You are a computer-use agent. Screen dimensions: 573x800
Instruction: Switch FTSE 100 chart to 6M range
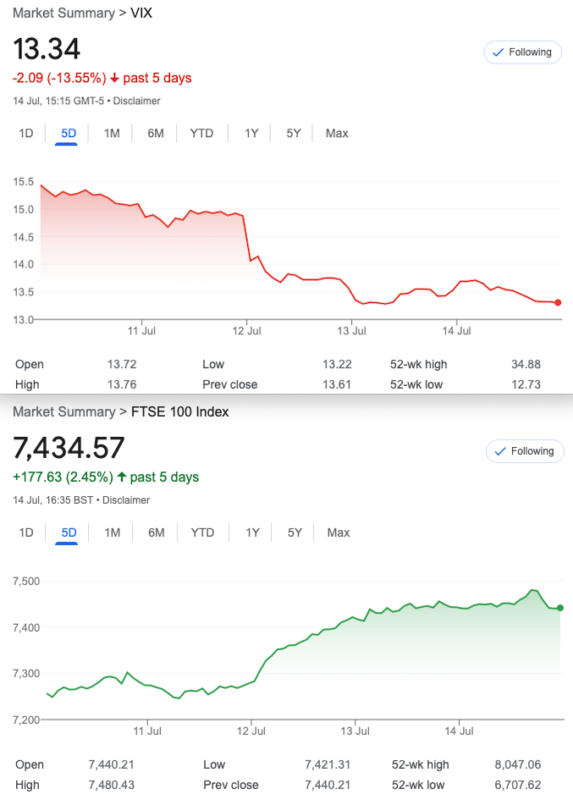[156, 533]
